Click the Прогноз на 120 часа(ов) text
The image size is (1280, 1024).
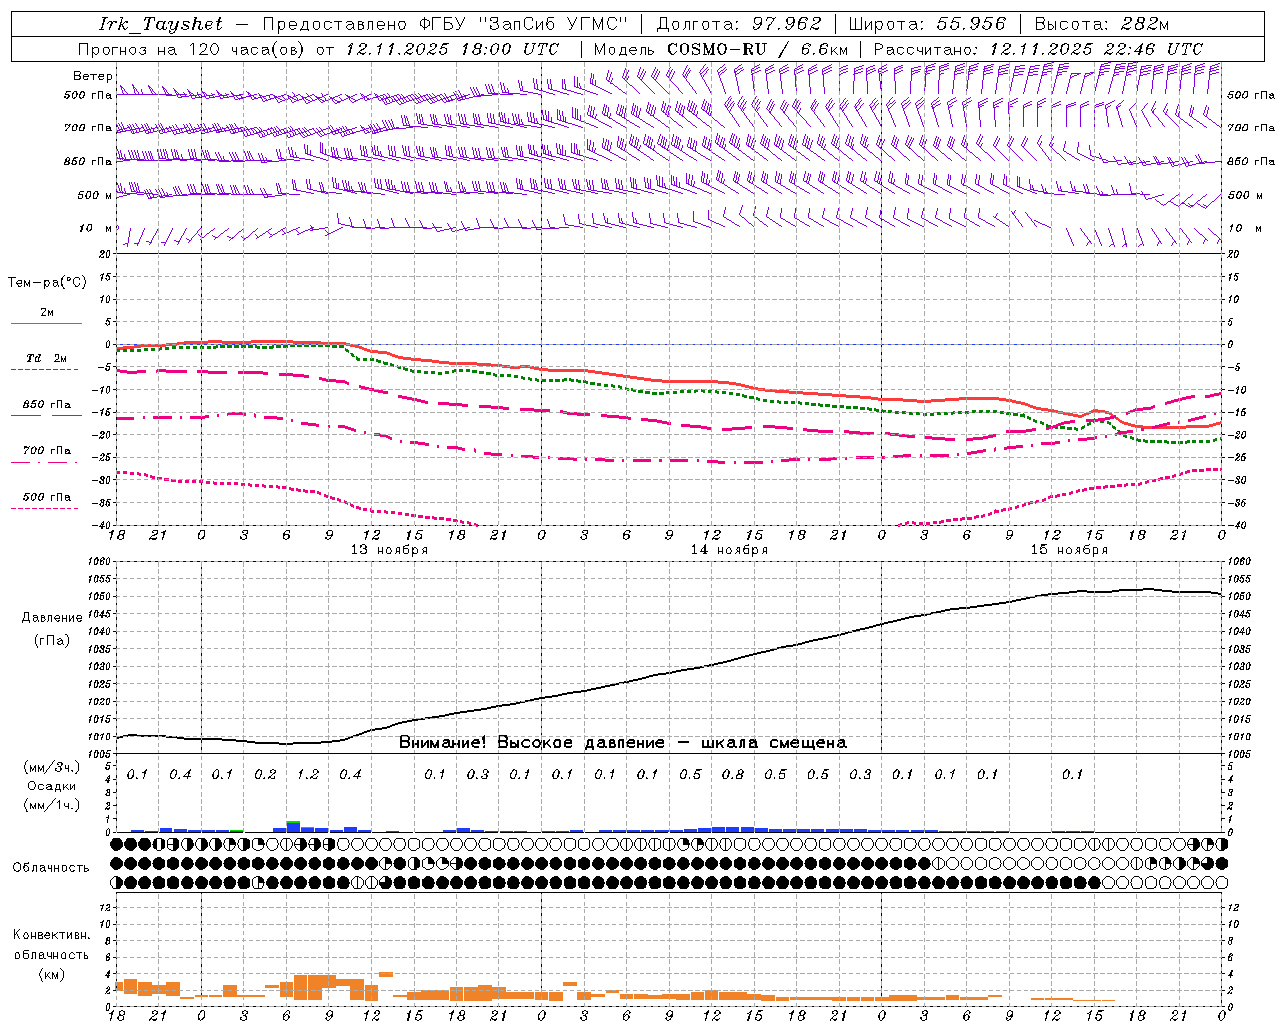click(192, 49)
